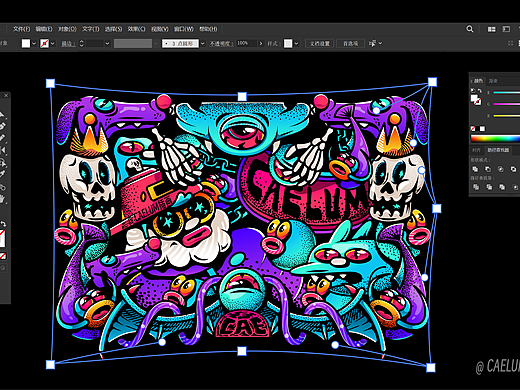Click the 首选项 button

(x=350, y=43)
